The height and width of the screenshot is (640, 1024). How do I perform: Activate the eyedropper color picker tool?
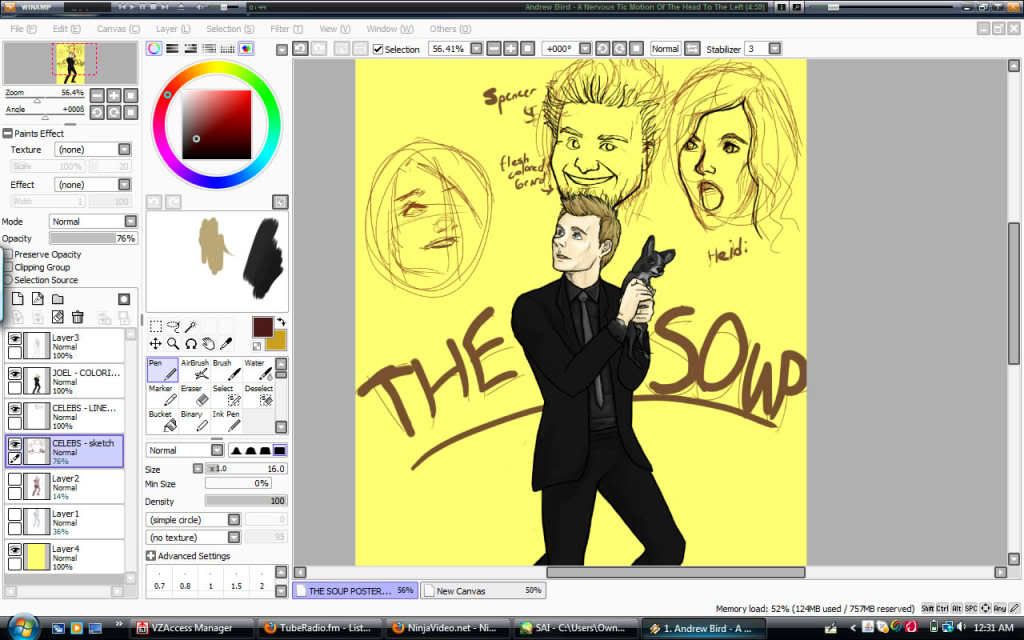[x=226, y=344]
